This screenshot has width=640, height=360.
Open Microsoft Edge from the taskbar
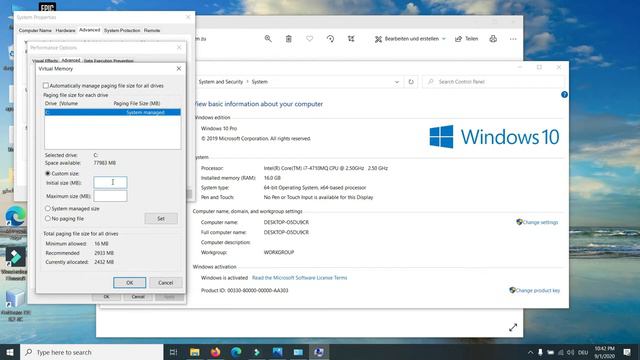tap(236, 352)
